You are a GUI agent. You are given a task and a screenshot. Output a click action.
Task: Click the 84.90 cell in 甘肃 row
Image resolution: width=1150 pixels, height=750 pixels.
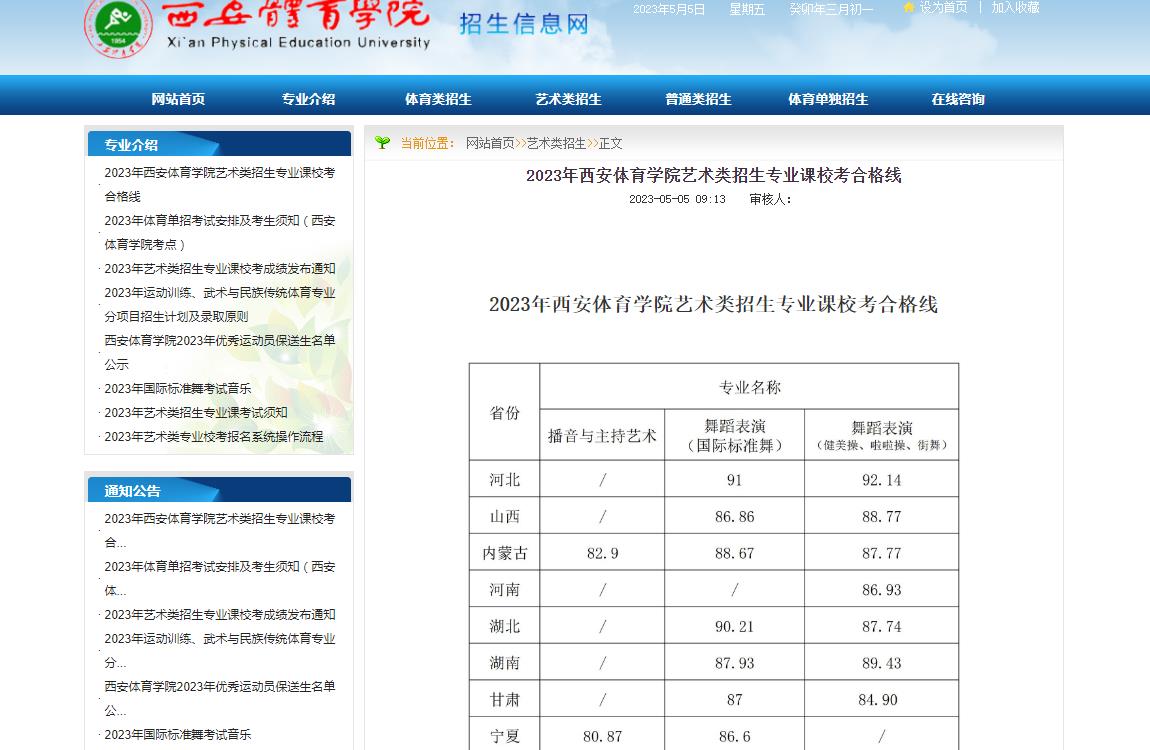[x=882, y=699]
